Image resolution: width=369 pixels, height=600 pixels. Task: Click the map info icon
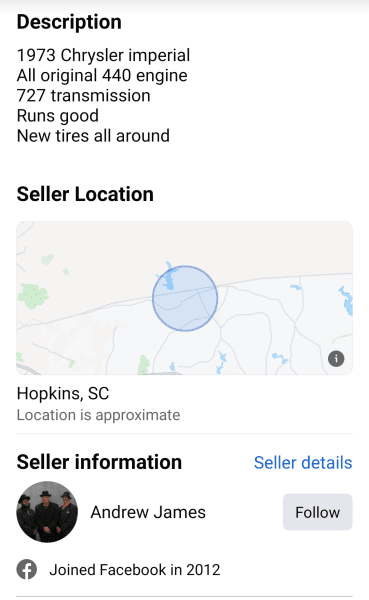(336, 359)
